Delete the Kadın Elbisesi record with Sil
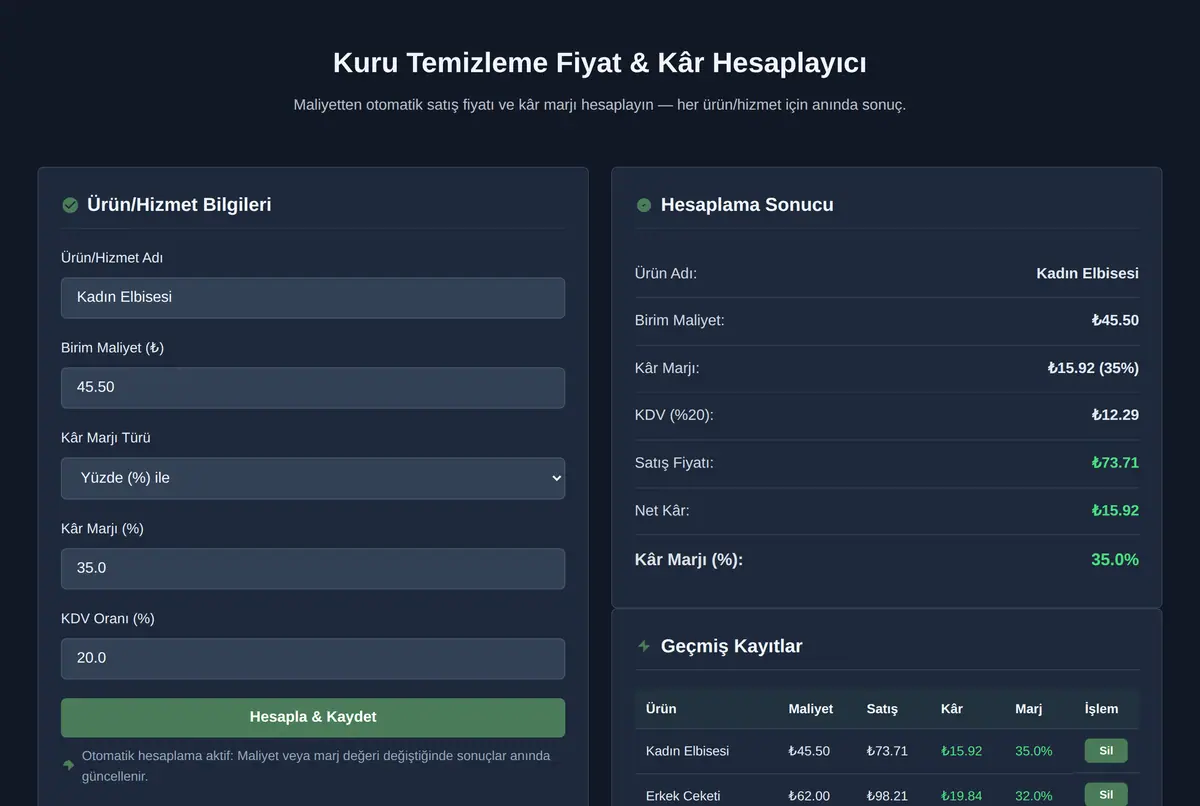 (x=1106, y=751)
